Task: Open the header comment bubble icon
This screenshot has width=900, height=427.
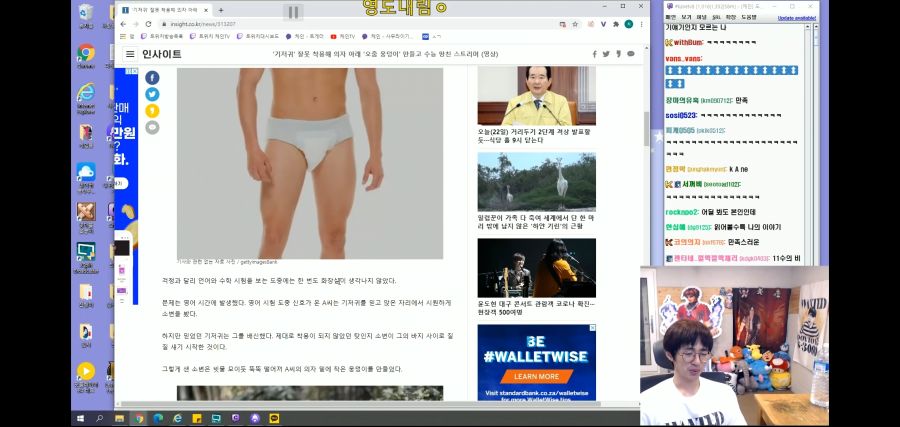Action: (631, 54)
